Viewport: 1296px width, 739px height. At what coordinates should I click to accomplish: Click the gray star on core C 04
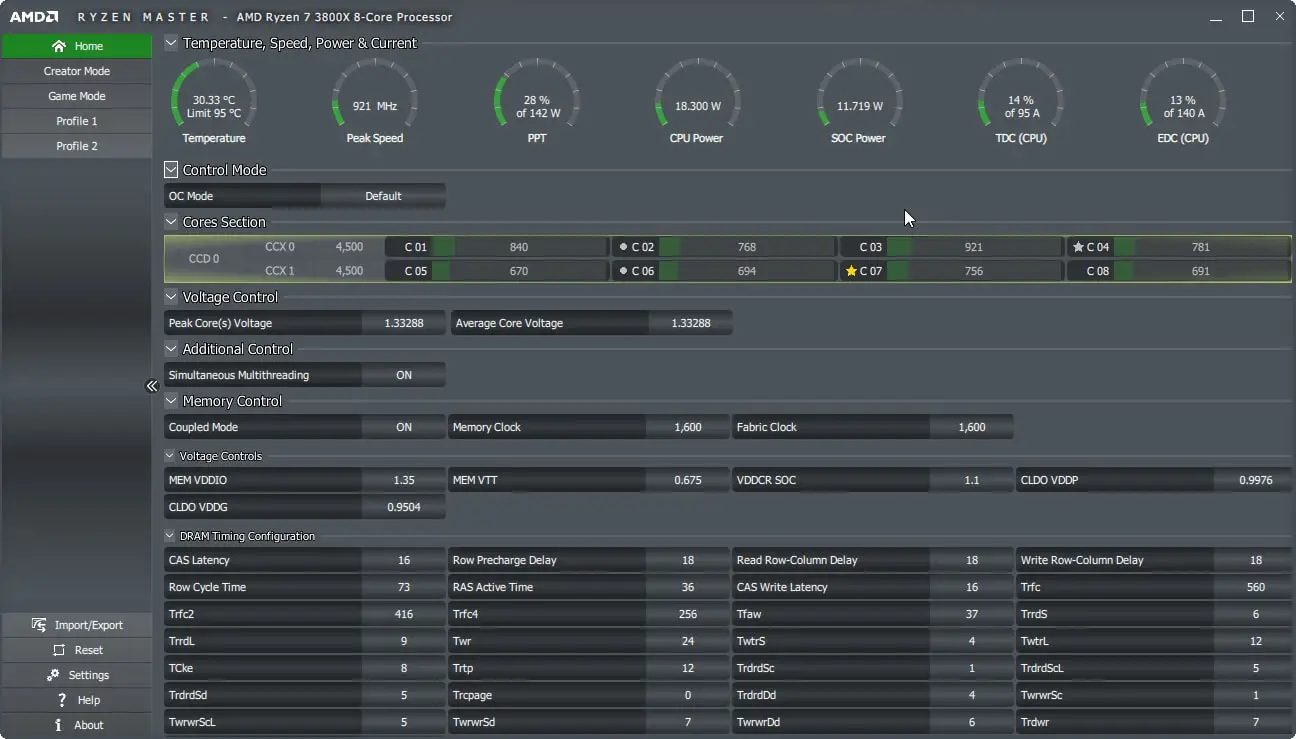[x=1078, y=247]
